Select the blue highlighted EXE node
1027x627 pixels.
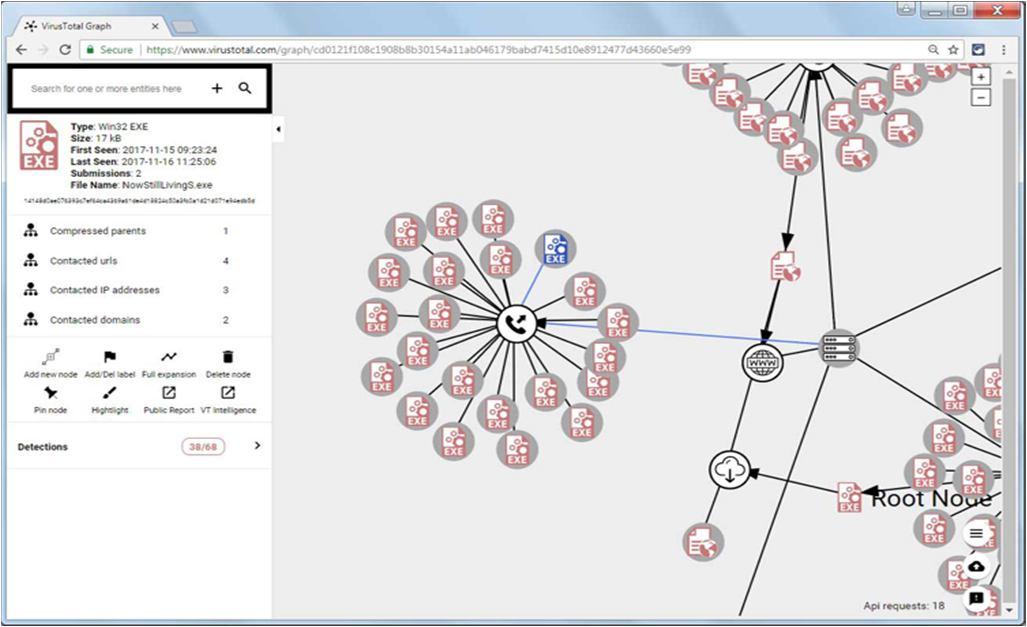tap(555, 250)
